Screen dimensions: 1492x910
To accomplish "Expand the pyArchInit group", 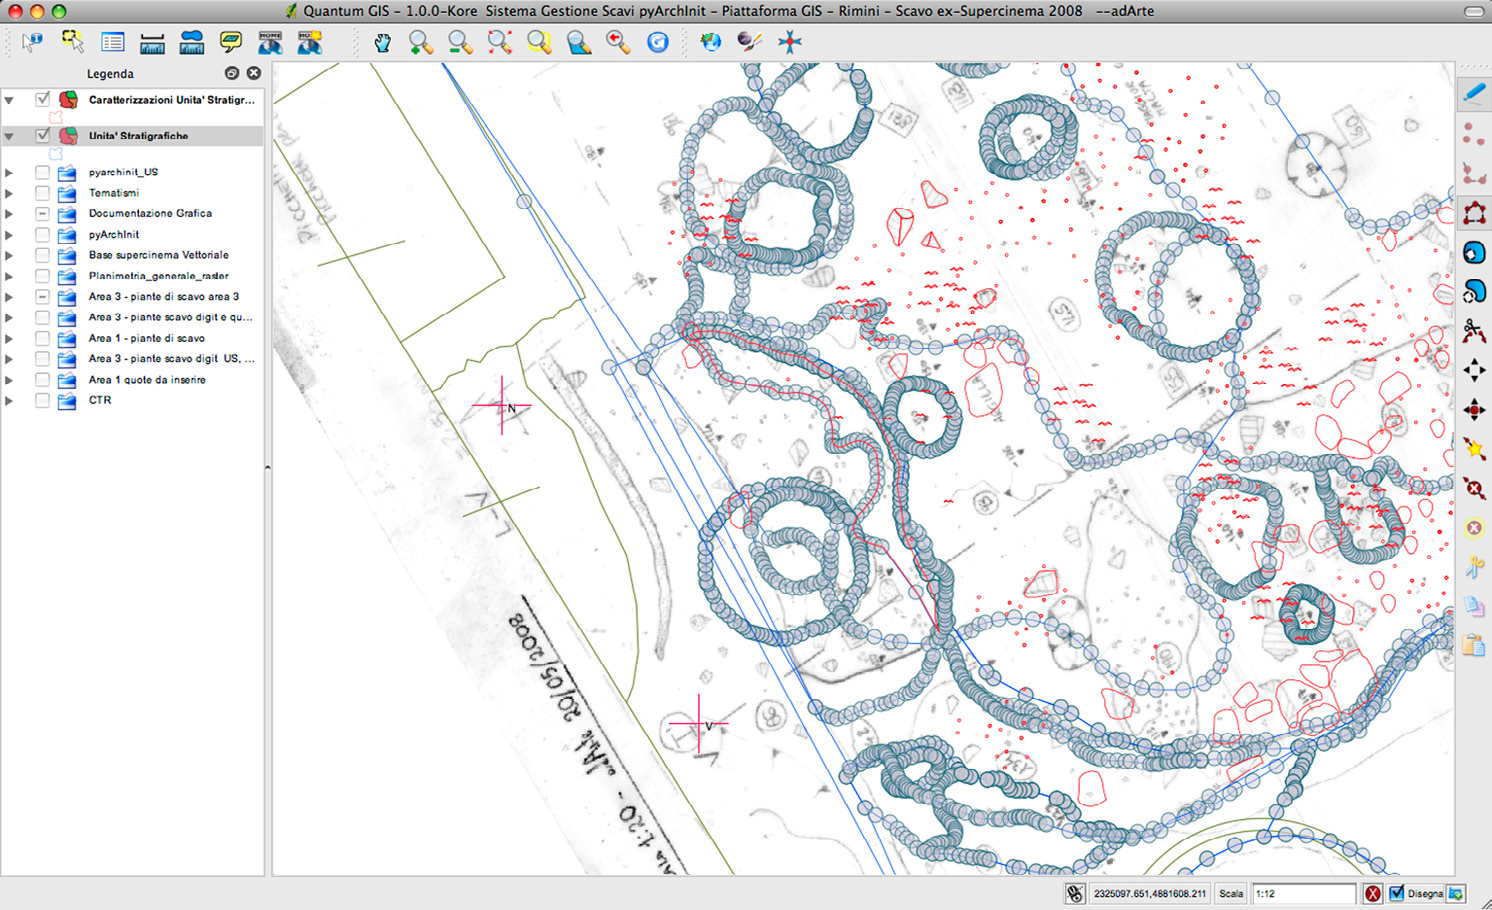I will click(x=9, y=234).
